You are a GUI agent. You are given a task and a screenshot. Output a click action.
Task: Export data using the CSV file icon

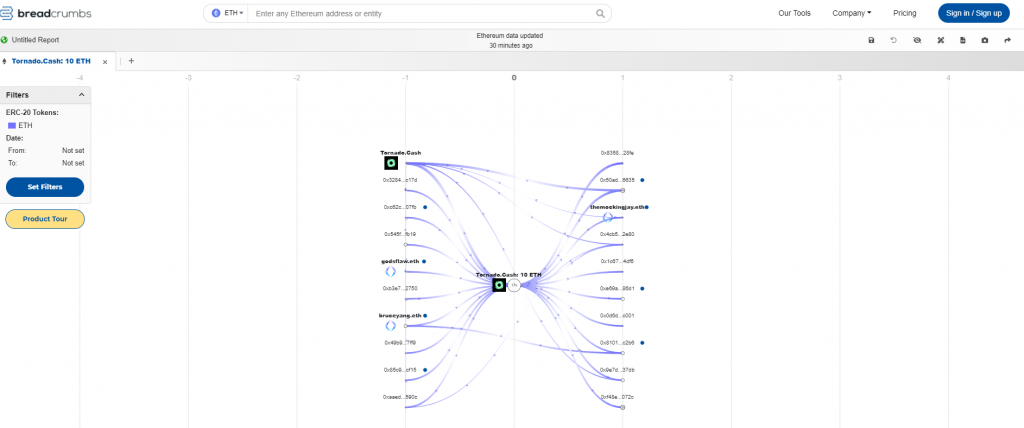963,41
